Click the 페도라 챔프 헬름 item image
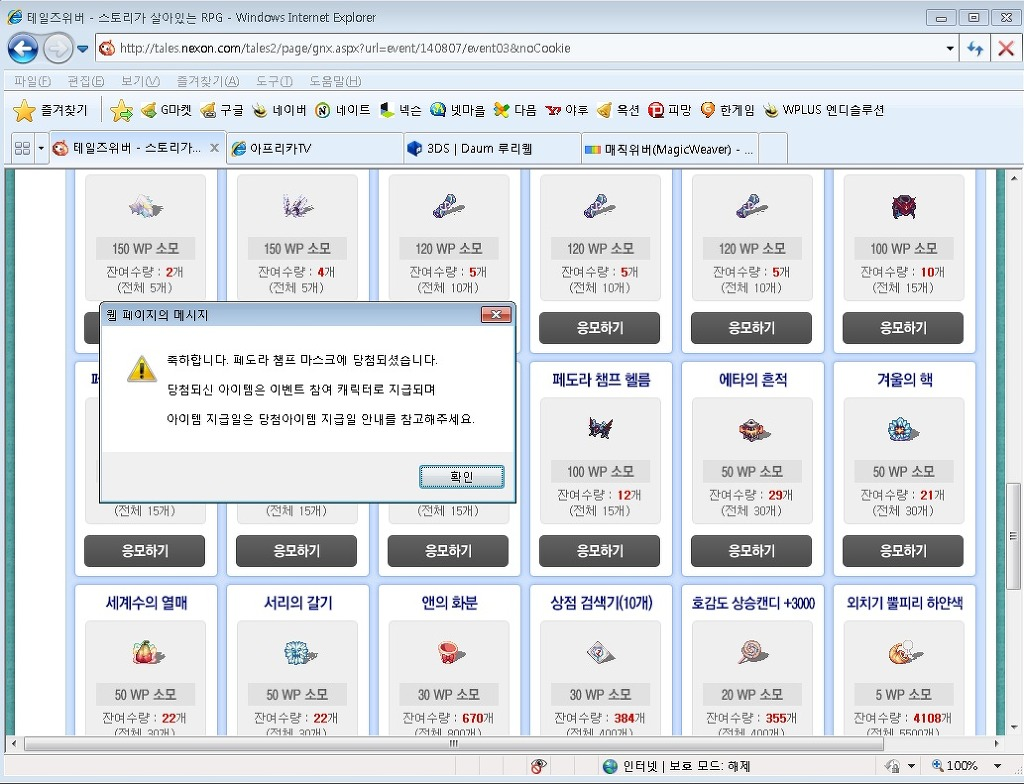This screenshot has height=784, width=1024. [x=600, y=428]
